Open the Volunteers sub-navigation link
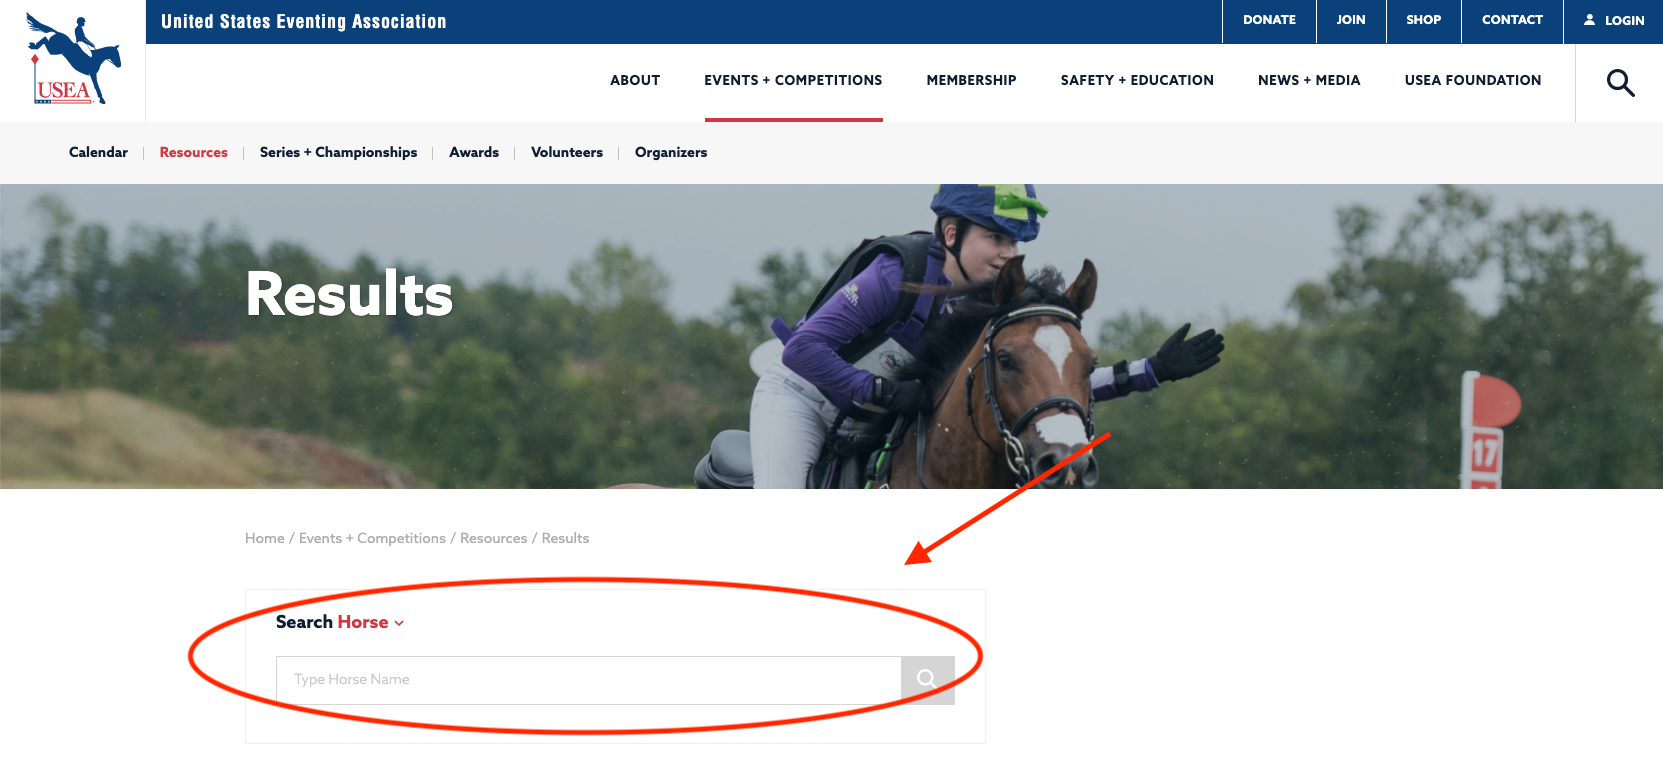 (567, 152)
